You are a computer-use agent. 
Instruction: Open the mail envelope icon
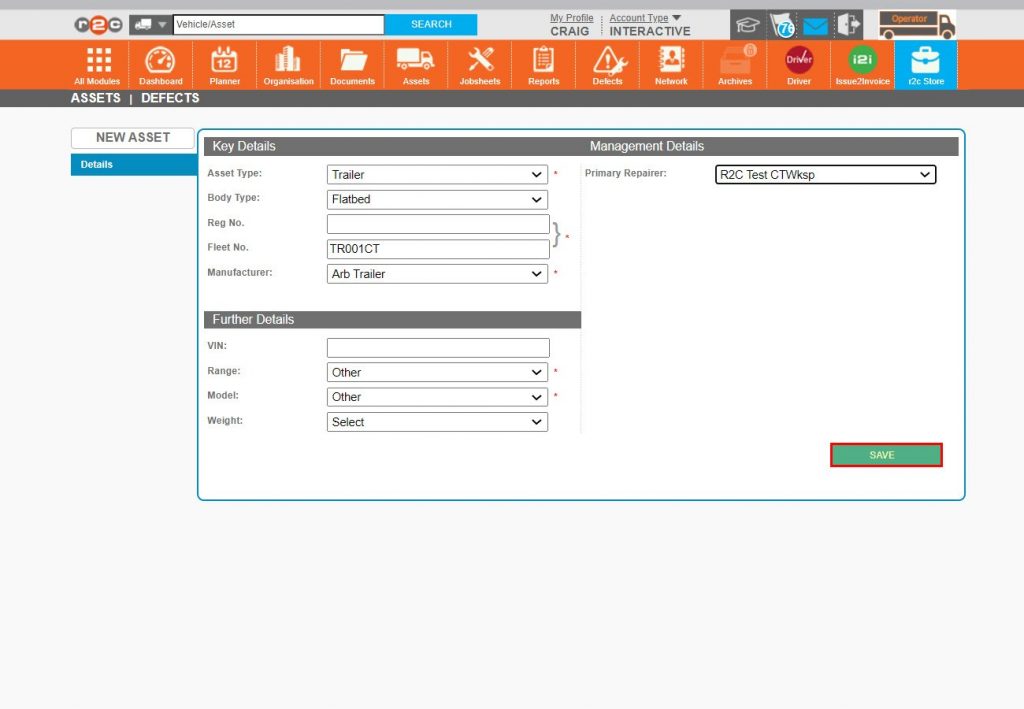coord(816,25)
